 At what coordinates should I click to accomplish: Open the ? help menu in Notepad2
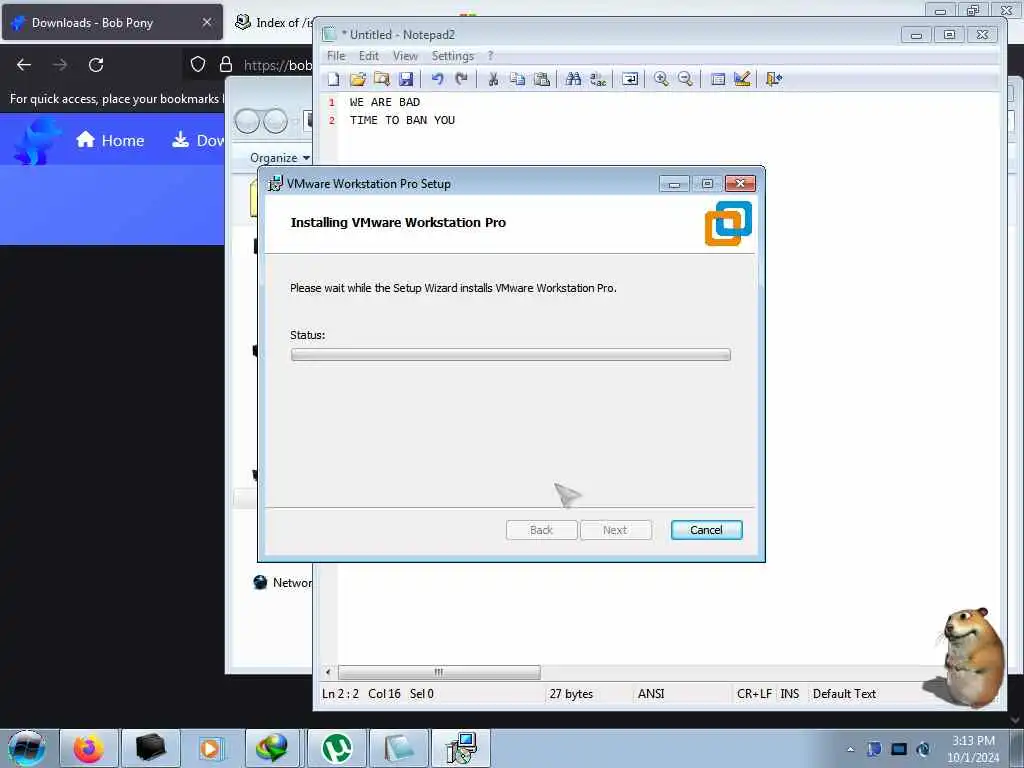coord(490,56)
